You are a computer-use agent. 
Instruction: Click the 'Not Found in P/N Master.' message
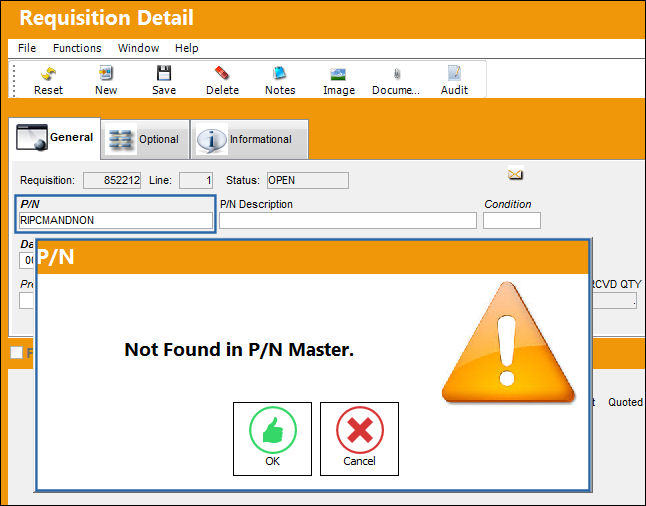(239, 349)
